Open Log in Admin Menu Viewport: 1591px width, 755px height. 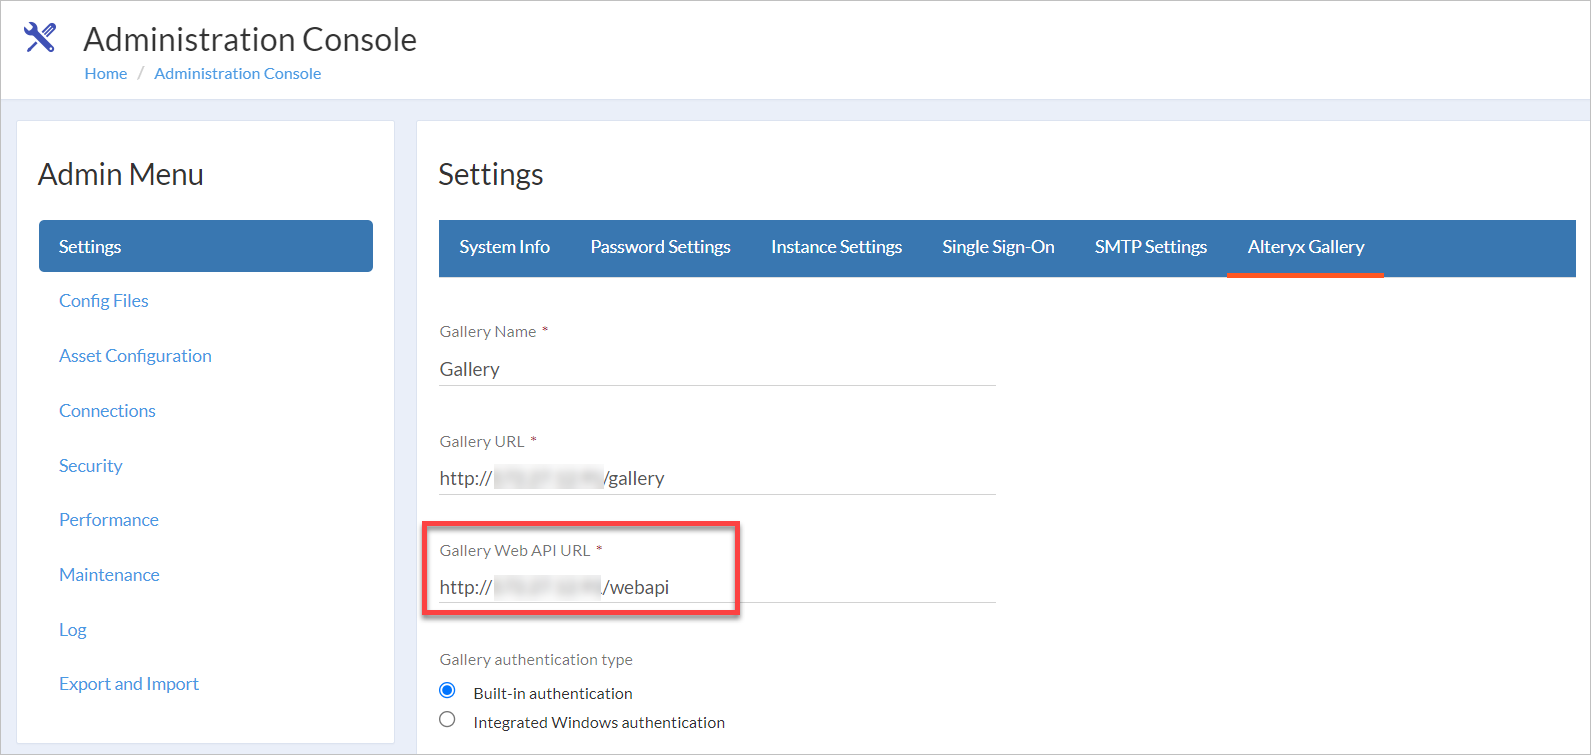73,630
